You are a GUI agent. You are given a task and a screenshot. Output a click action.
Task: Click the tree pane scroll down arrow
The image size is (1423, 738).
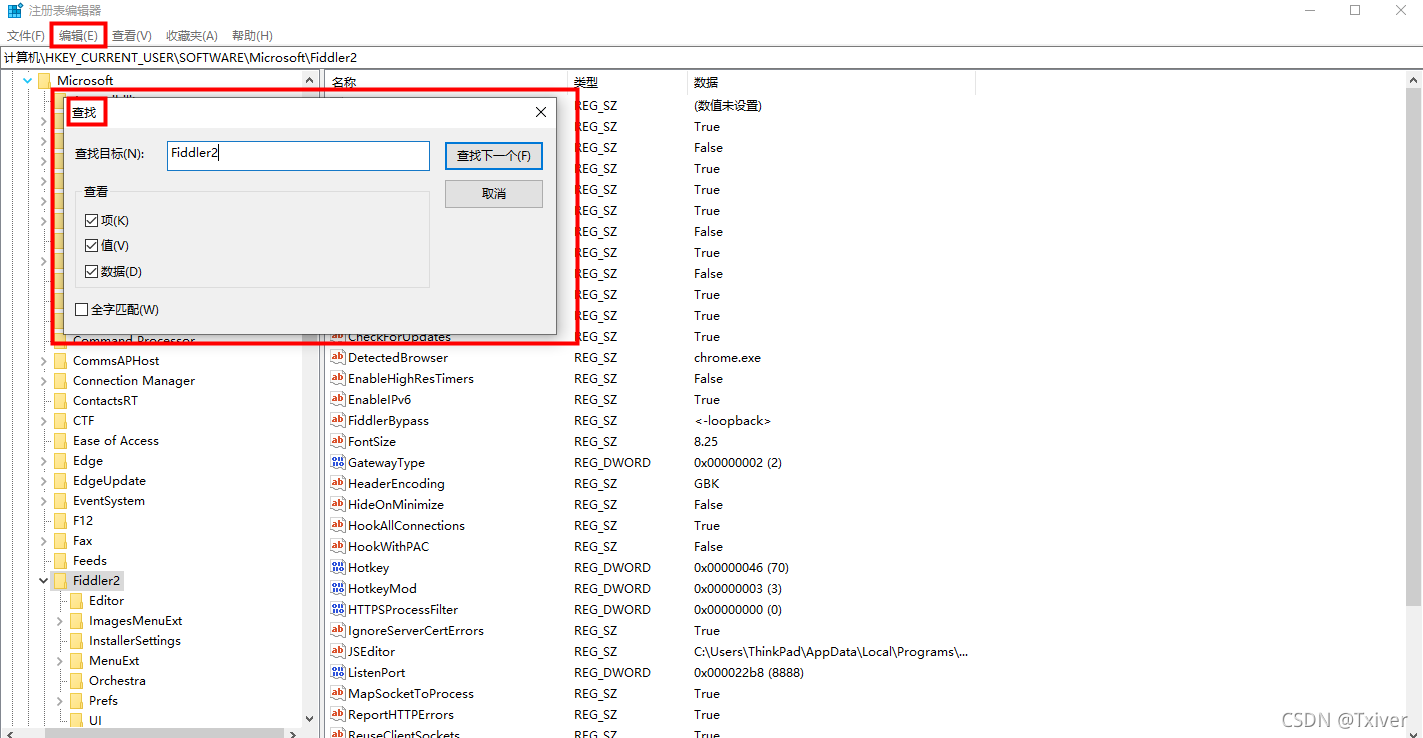[x=310, y=718]
